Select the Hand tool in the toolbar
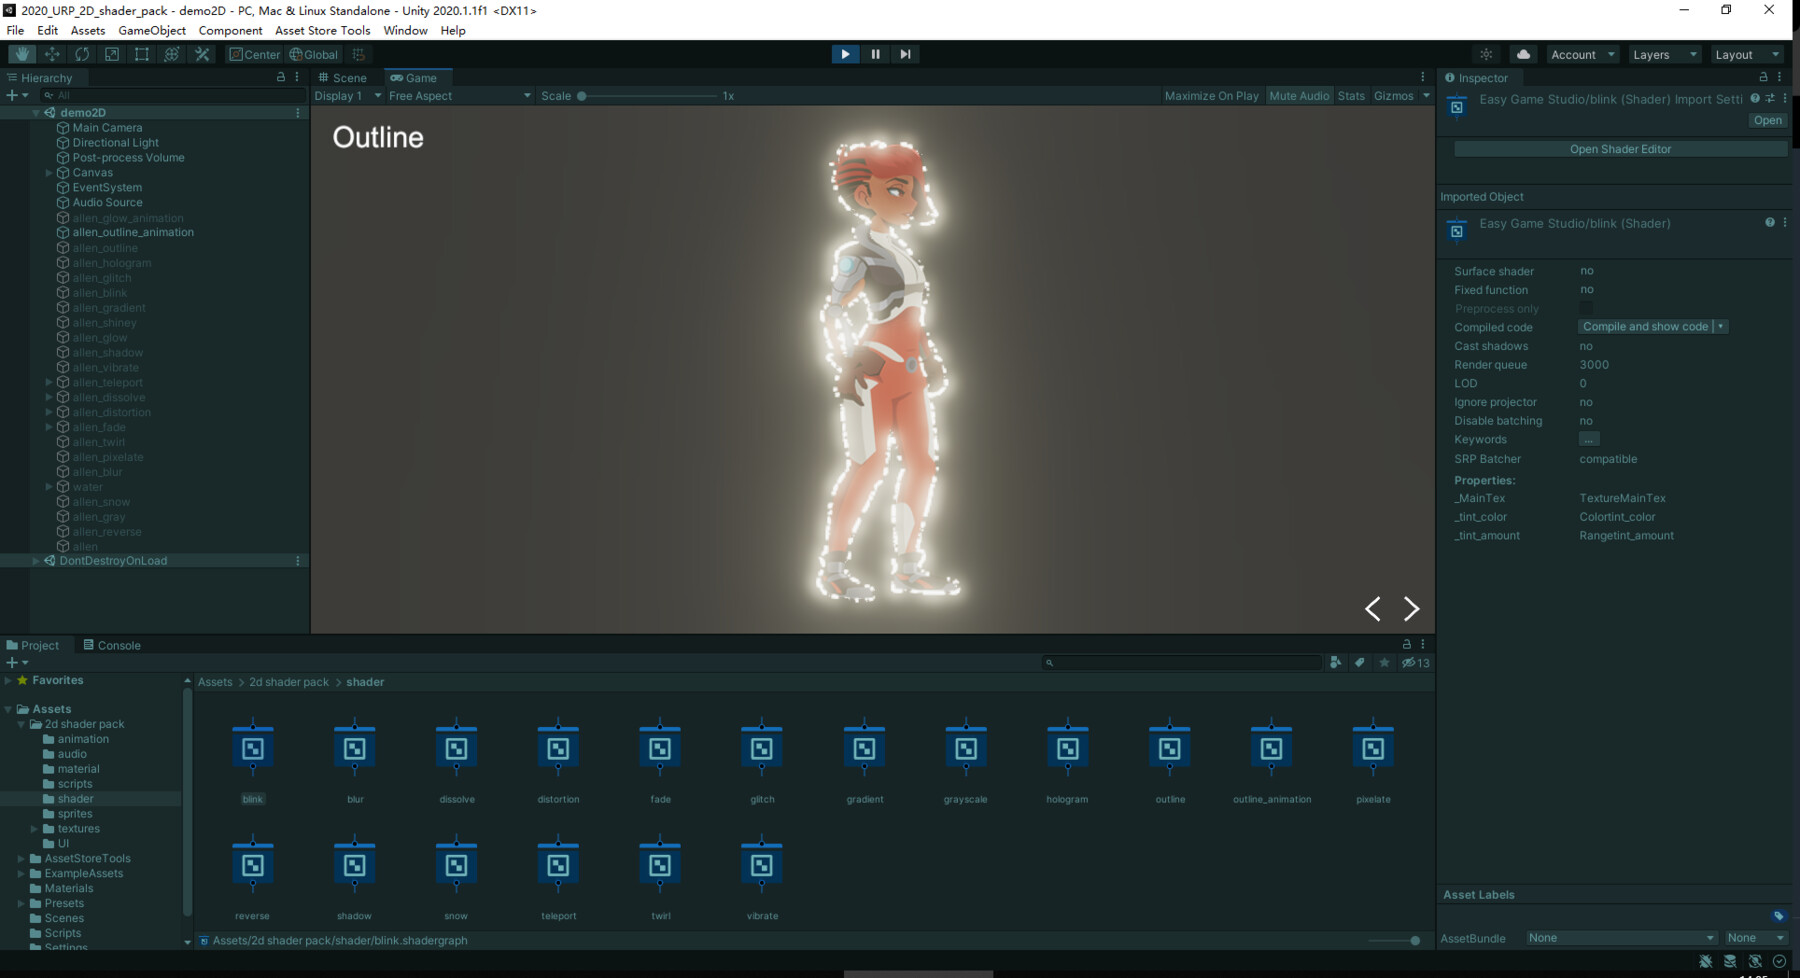The image size is (1800, 978). (22, 54)
